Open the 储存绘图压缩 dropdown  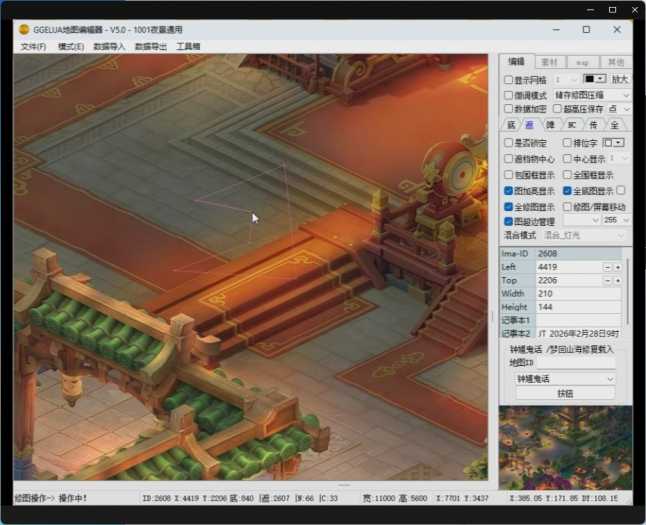pos(592,95)
